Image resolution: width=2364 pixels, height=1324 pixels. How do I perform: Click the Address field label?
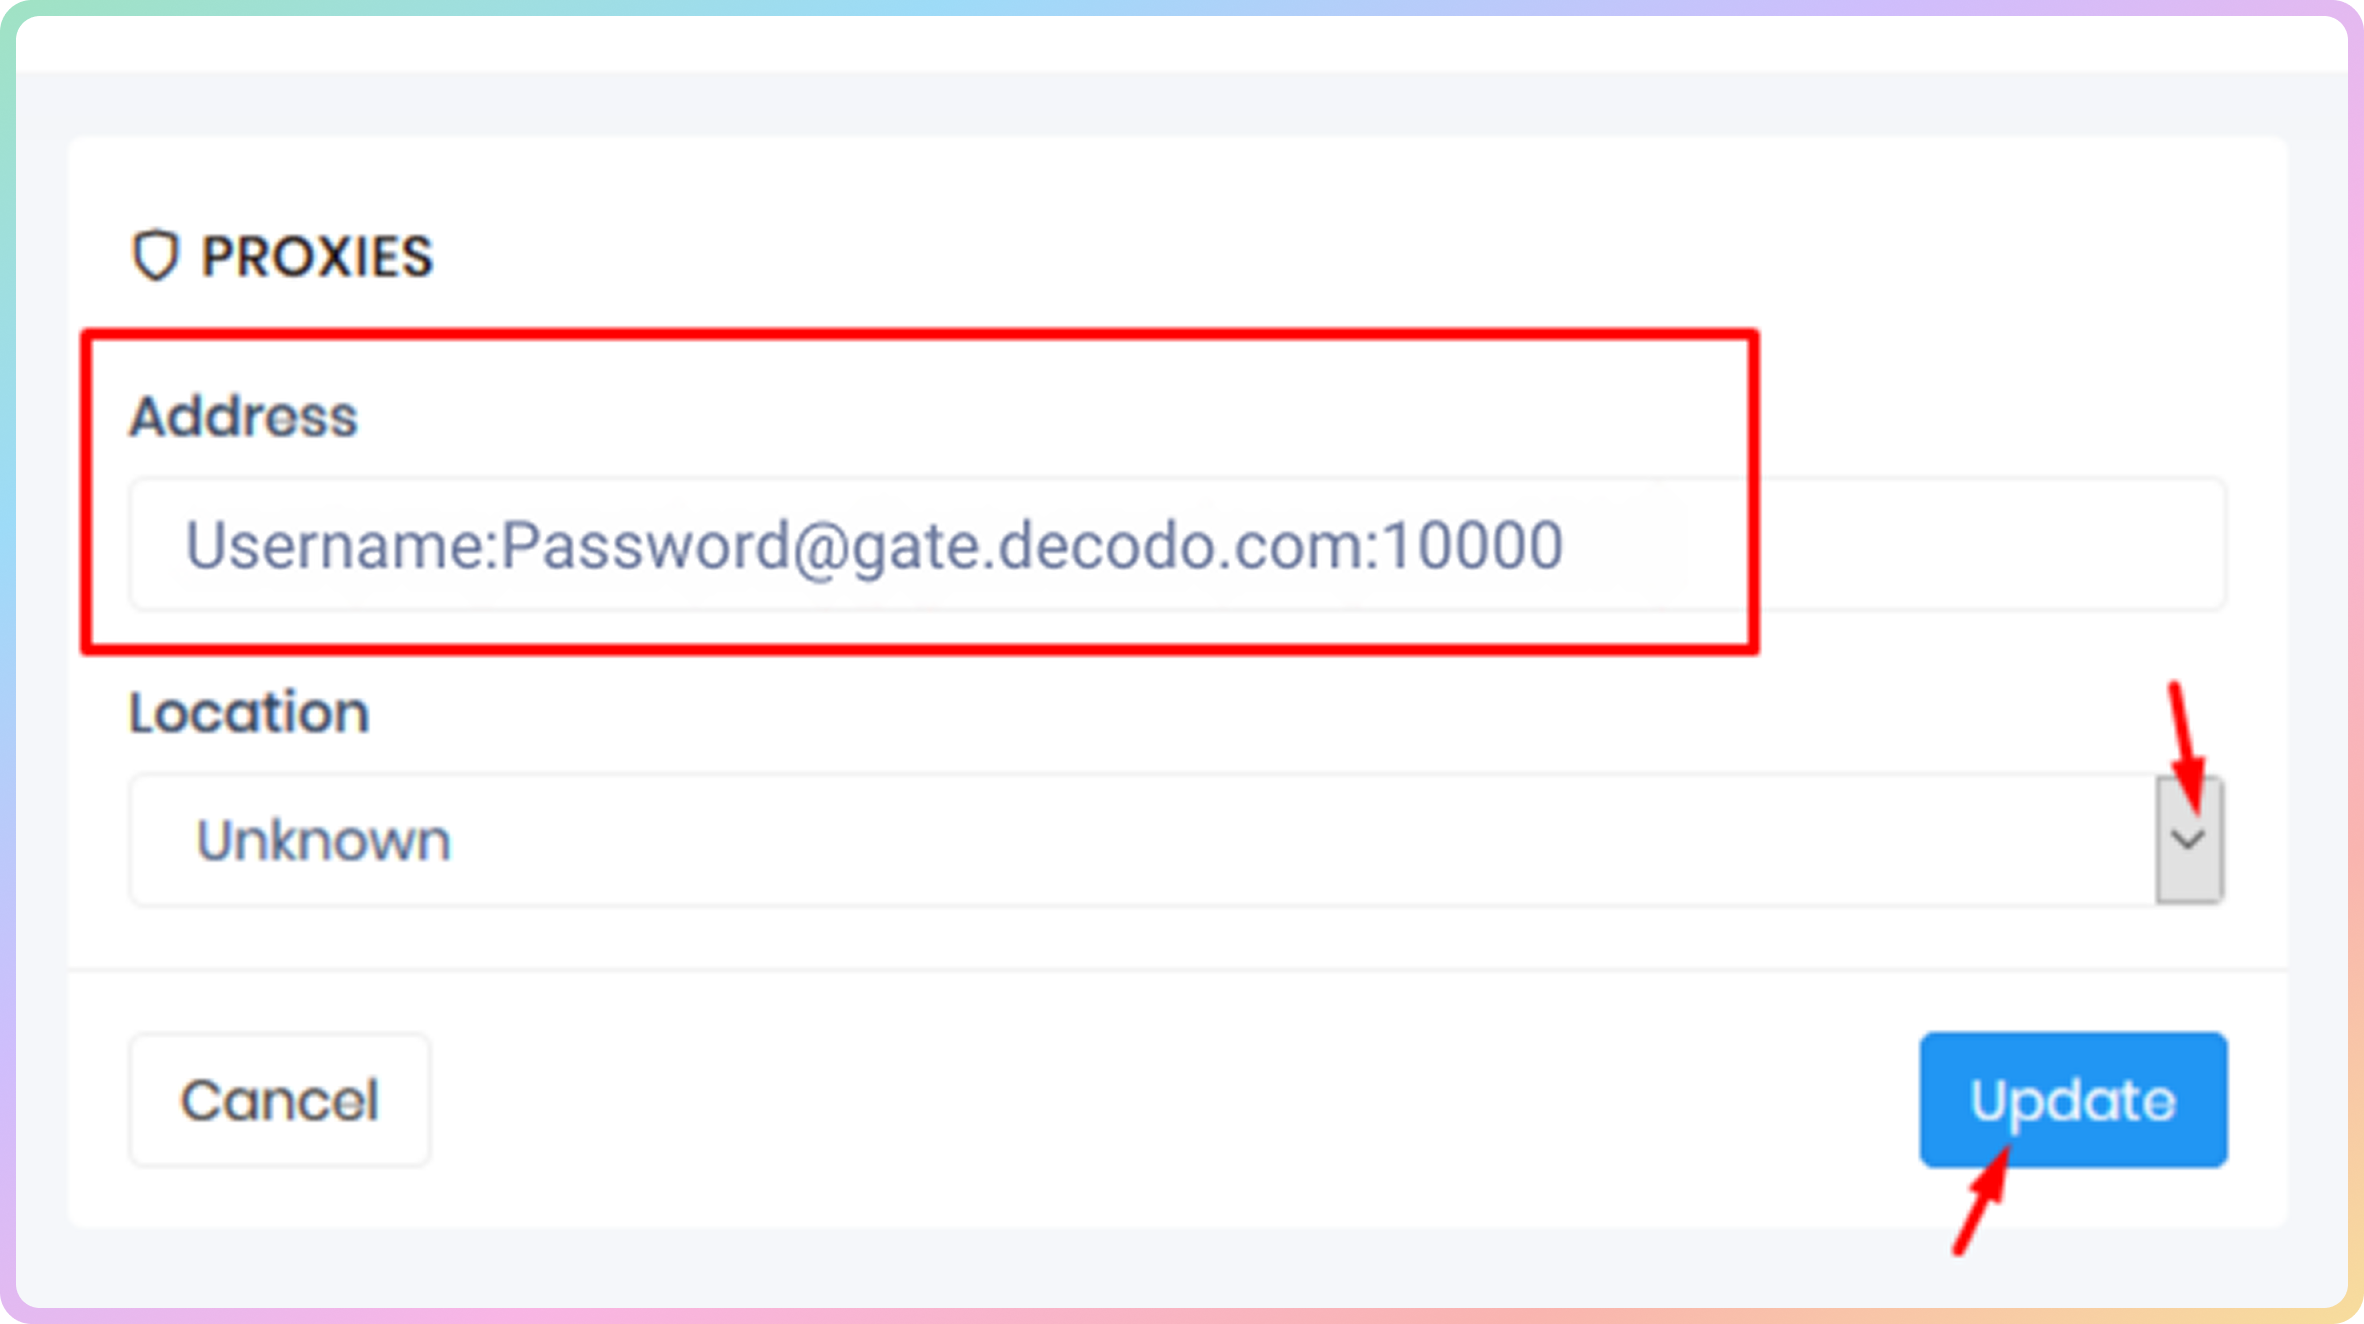pos(243,416)
